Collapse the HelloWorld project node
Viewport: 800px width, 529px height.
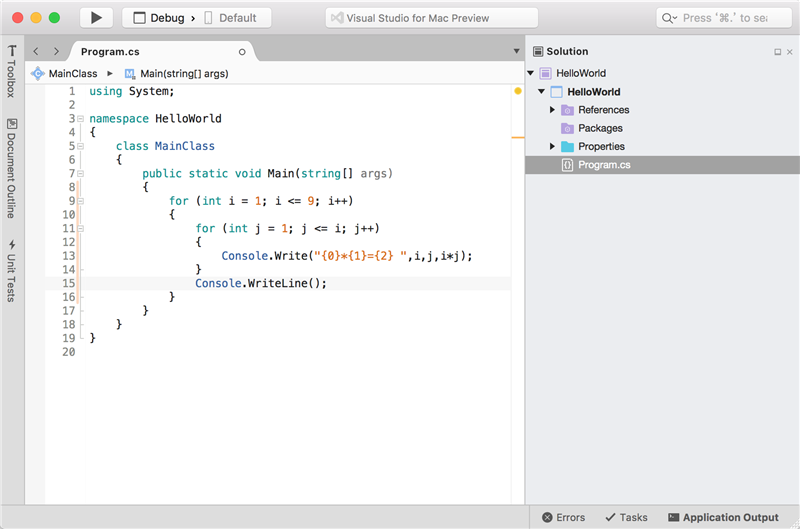[x=541, y=92]
